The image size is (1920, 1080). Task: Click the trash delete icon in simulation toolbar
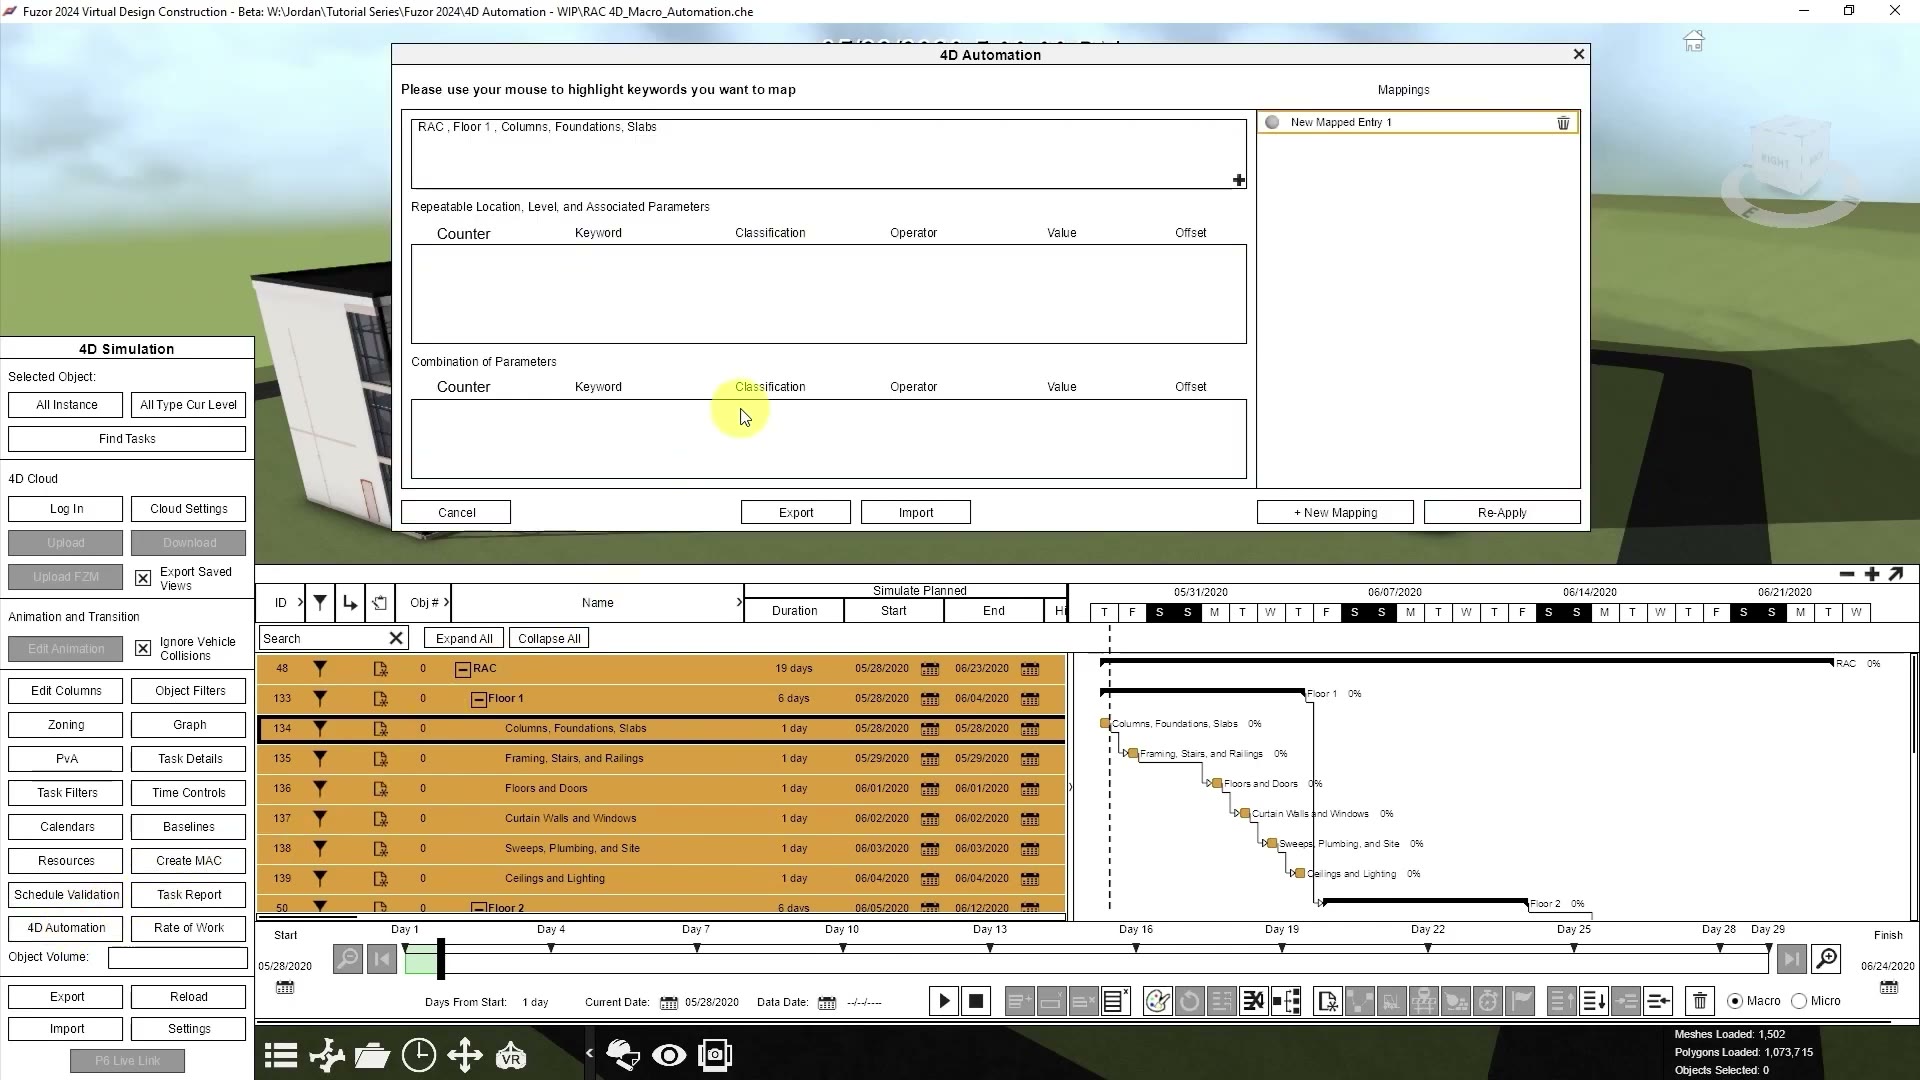point(1699,1001)
